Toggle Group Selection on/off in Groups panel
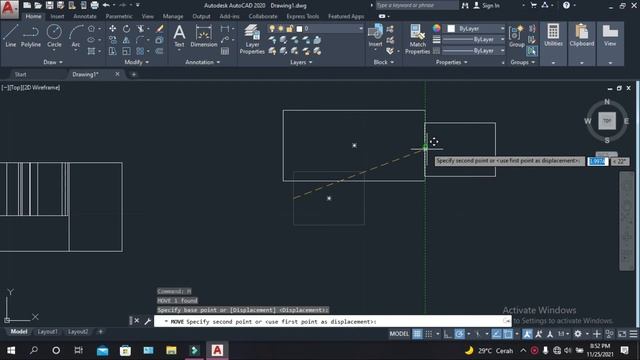Screen dimensions: 640x360 [x=531, y=51]
